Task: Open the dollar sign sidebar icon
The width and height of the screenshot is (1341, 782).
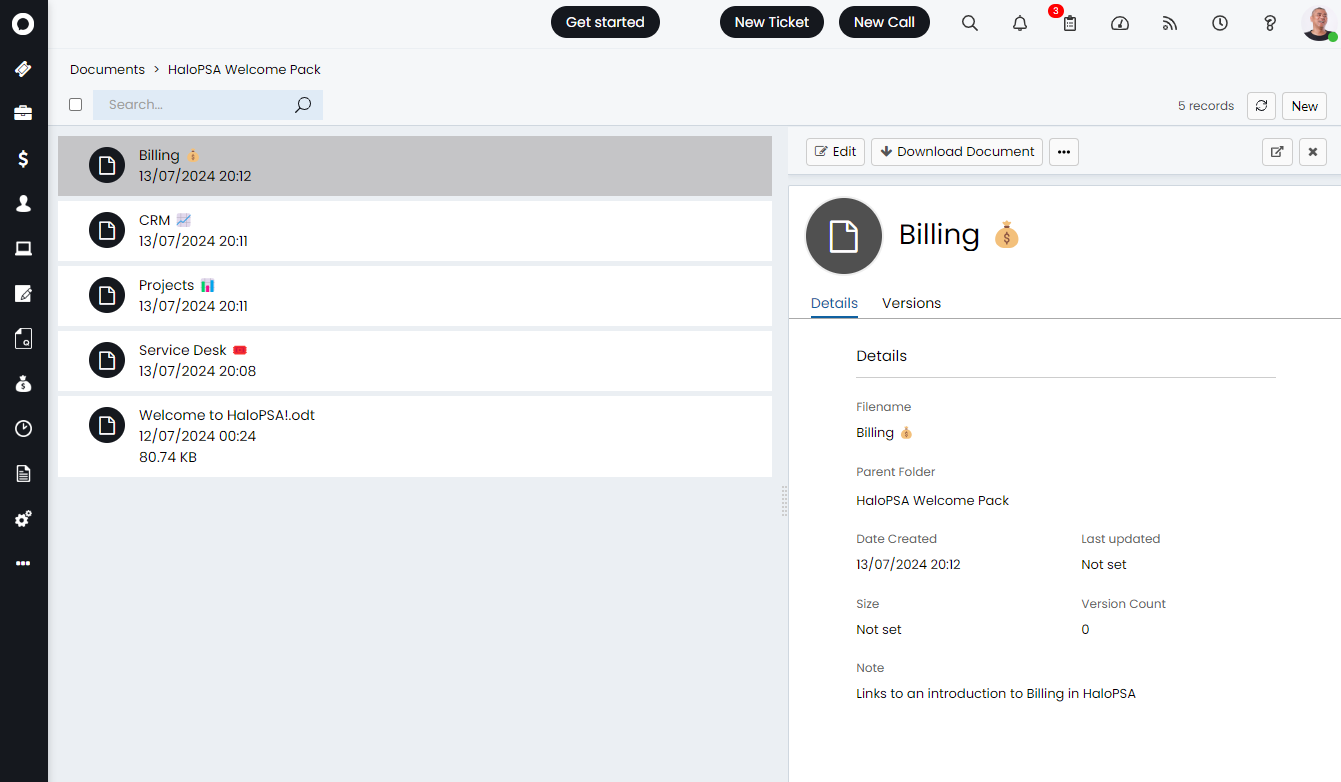Action: click(23, 158)
